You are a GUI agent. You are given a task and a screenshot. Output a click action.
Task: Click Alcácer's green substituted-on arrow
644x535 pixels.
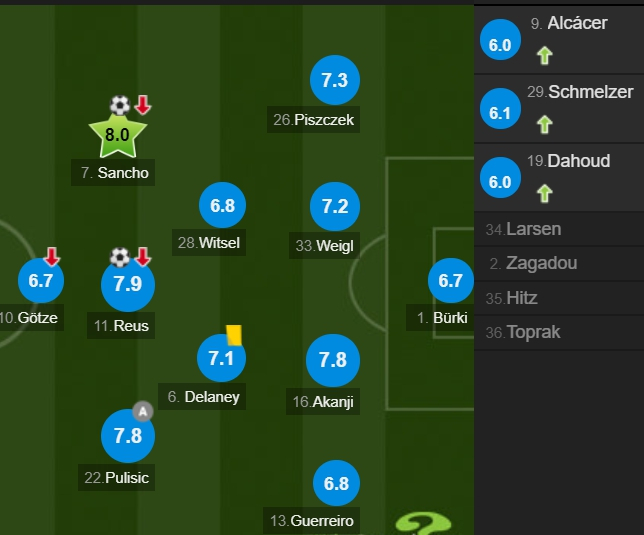click(544, 54)
